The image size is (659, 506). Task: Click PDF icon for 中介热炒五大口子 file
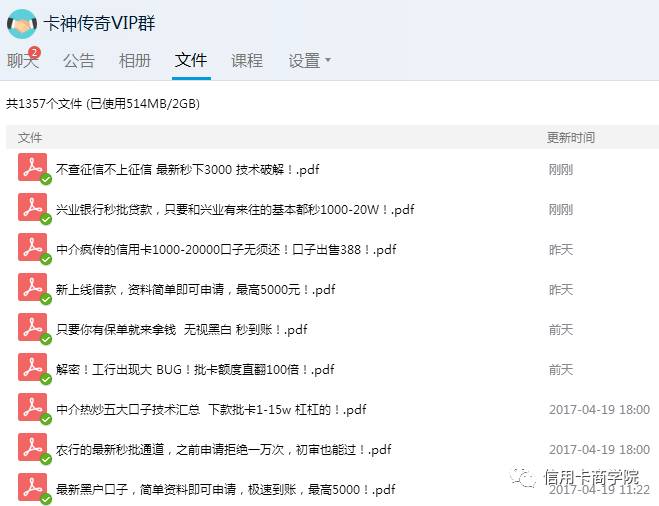click(33, 408)
